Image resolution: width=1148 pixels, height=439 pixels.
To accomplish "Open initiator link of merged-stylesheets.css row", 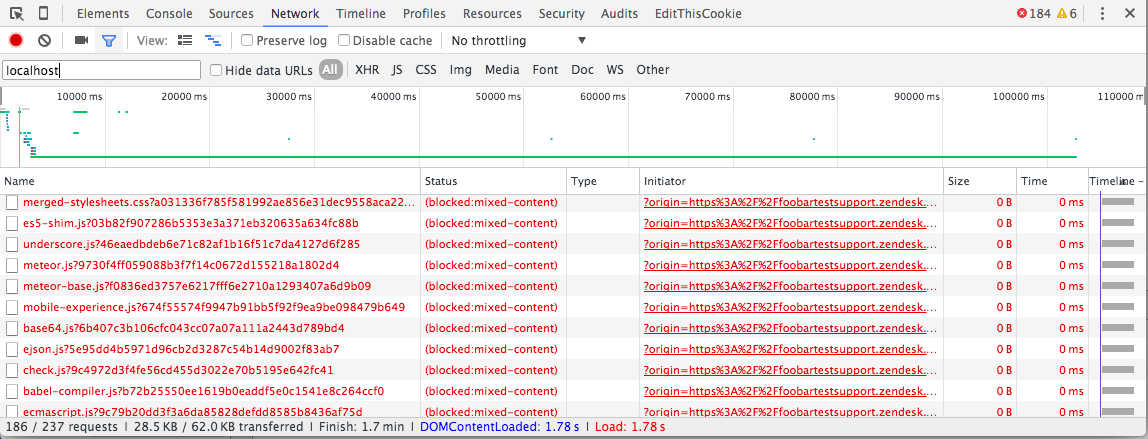I will (x=790, y=202).
